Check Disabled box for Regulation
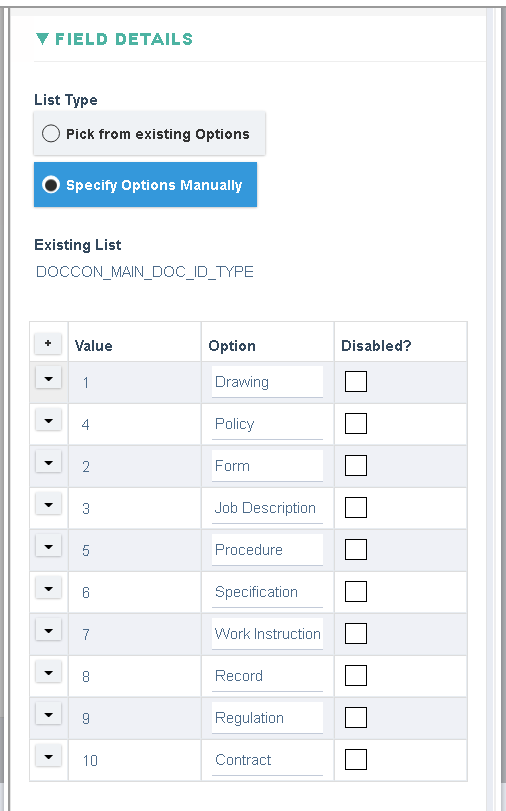 (x=356, y=717)
